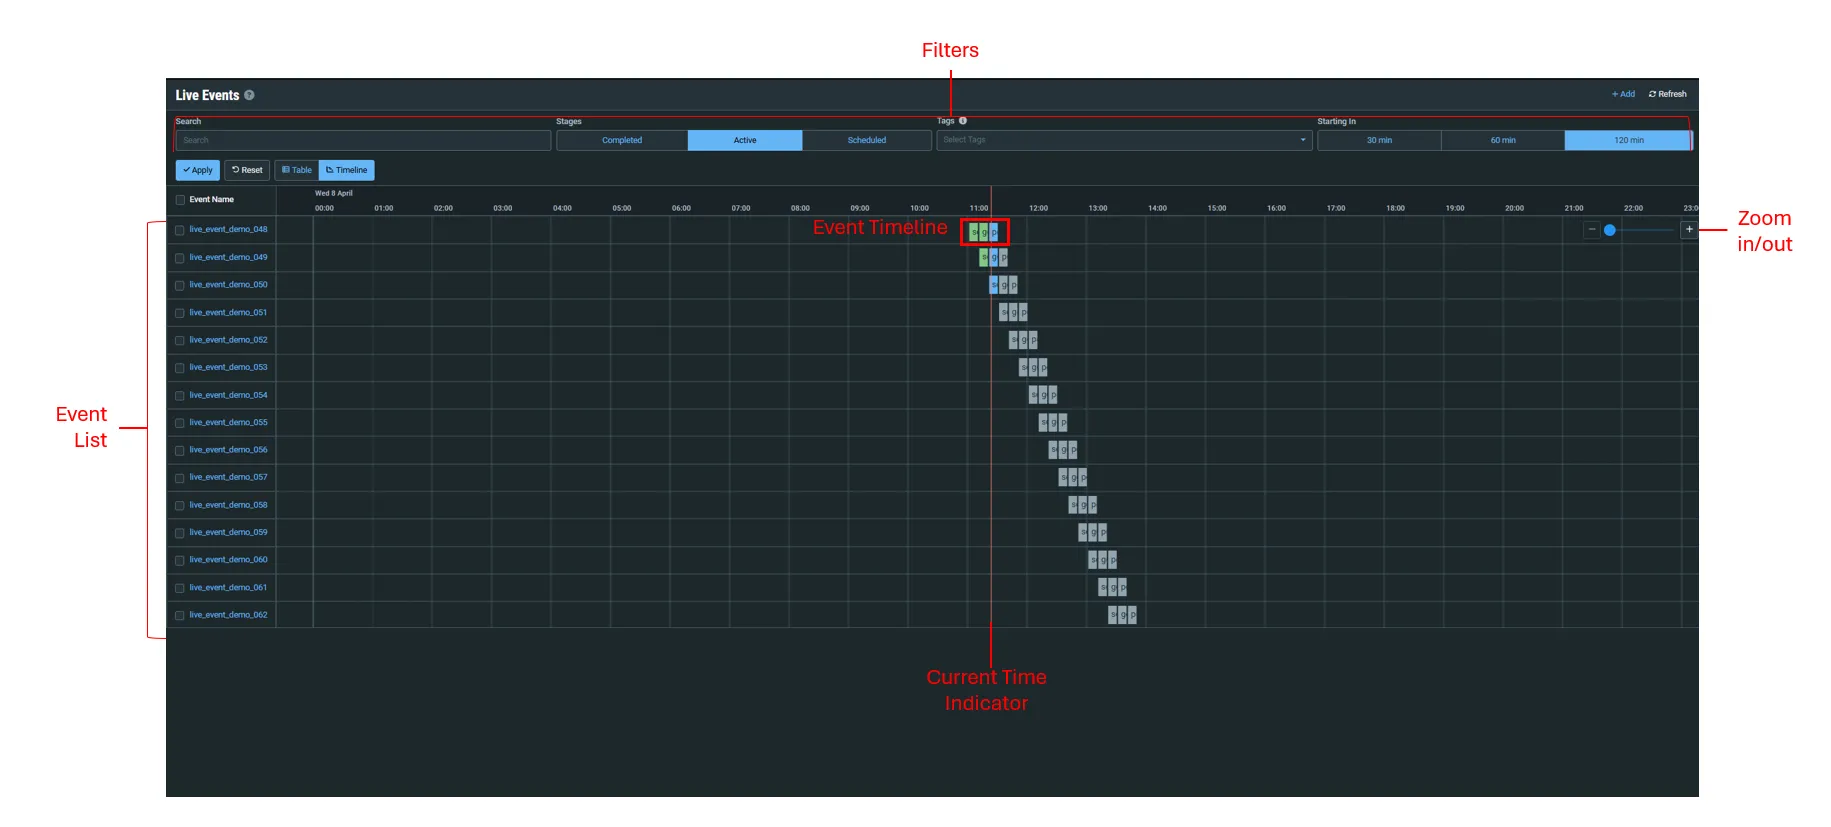The image size is (1831, 827).
Task: Open the Select Tags dropdown
Action: tap(1124, 140)
